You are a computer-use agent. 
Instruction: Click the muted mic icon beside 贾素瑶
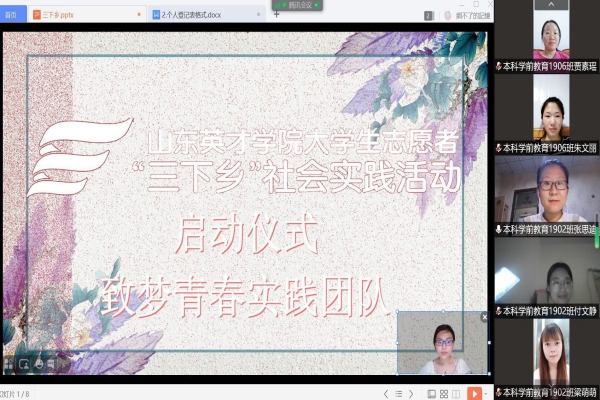point(498,67)
